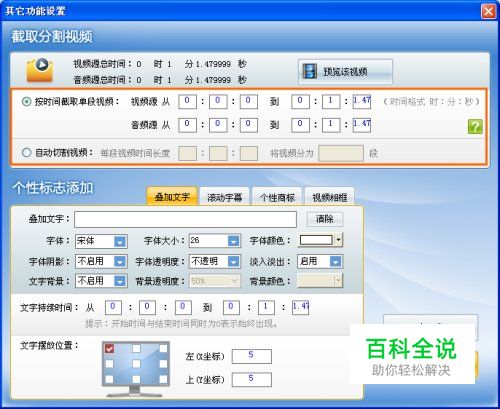Click the 背景颜色 swatch box
This screenshot has width=500, height=409.
[x=316, y=281]
